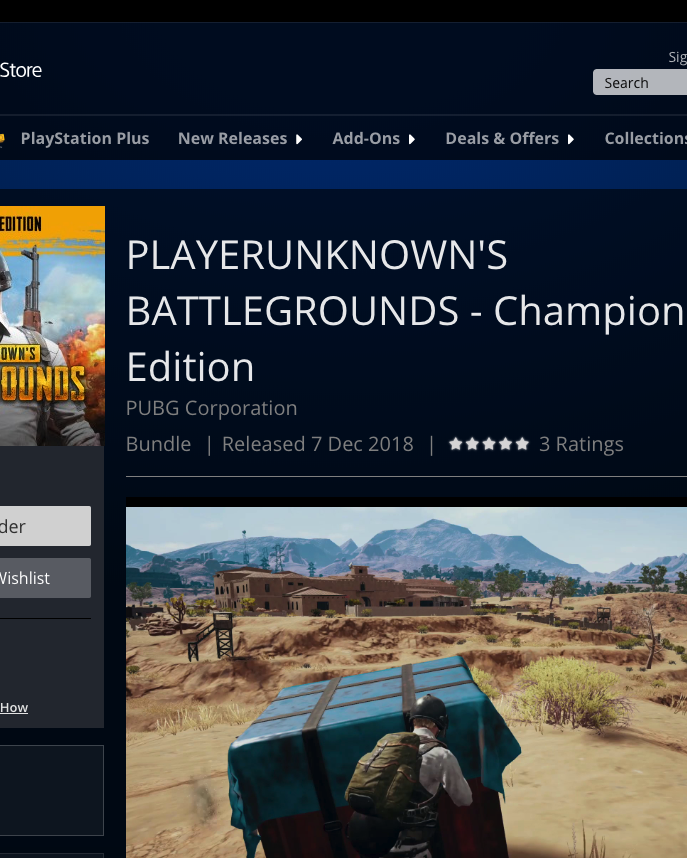Click the Store logo text

coord(21,70)
